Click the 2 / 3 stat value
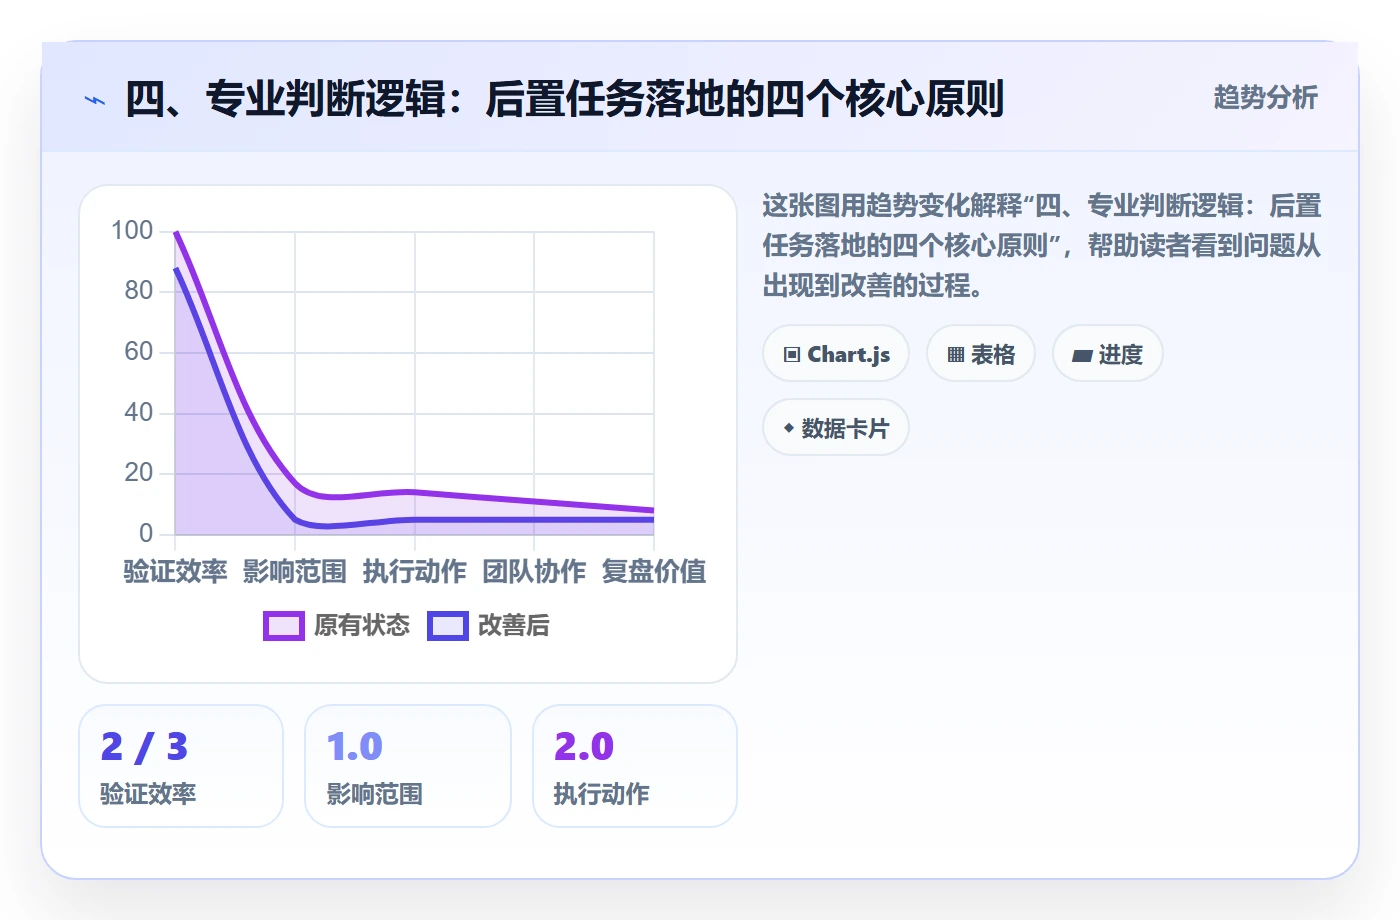Viewport: 1400px width, 920px height. [x=144, y=747]
